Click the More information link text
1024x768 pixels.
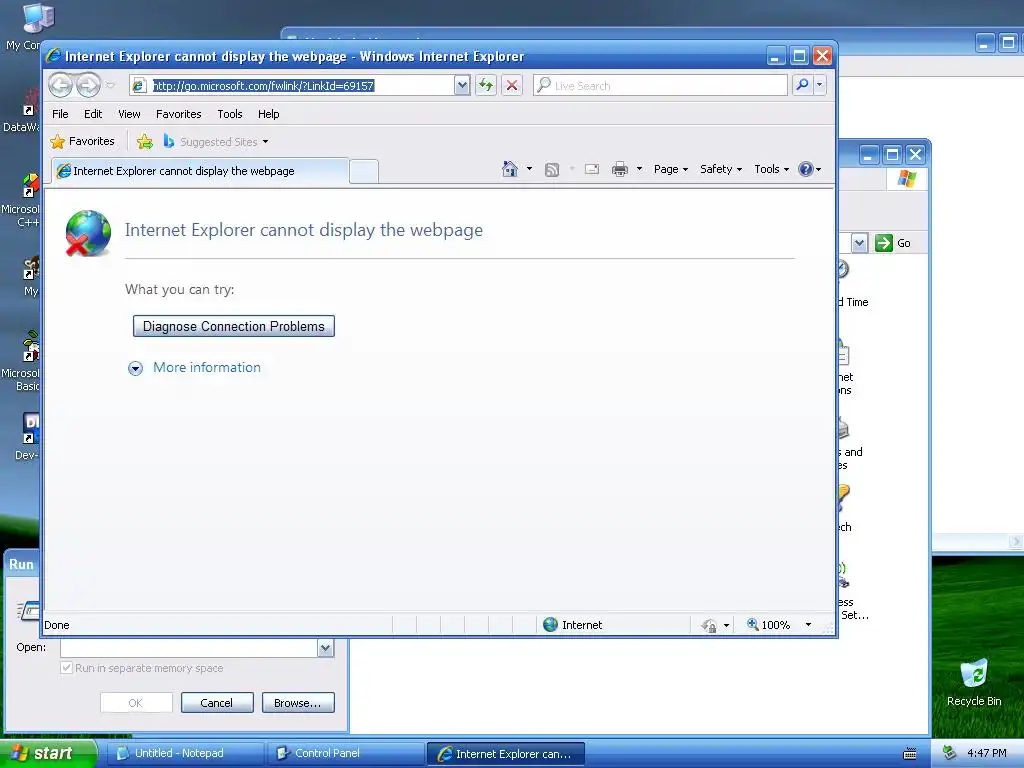207,367
